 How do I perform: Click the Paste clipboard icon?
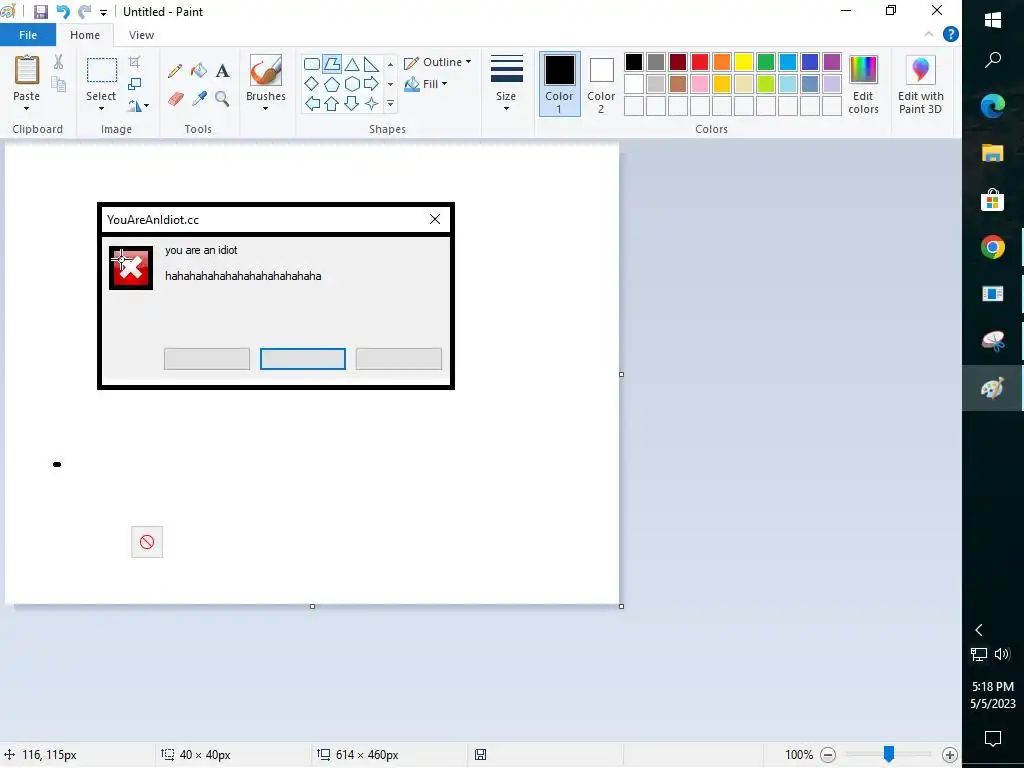click(27, 70)
